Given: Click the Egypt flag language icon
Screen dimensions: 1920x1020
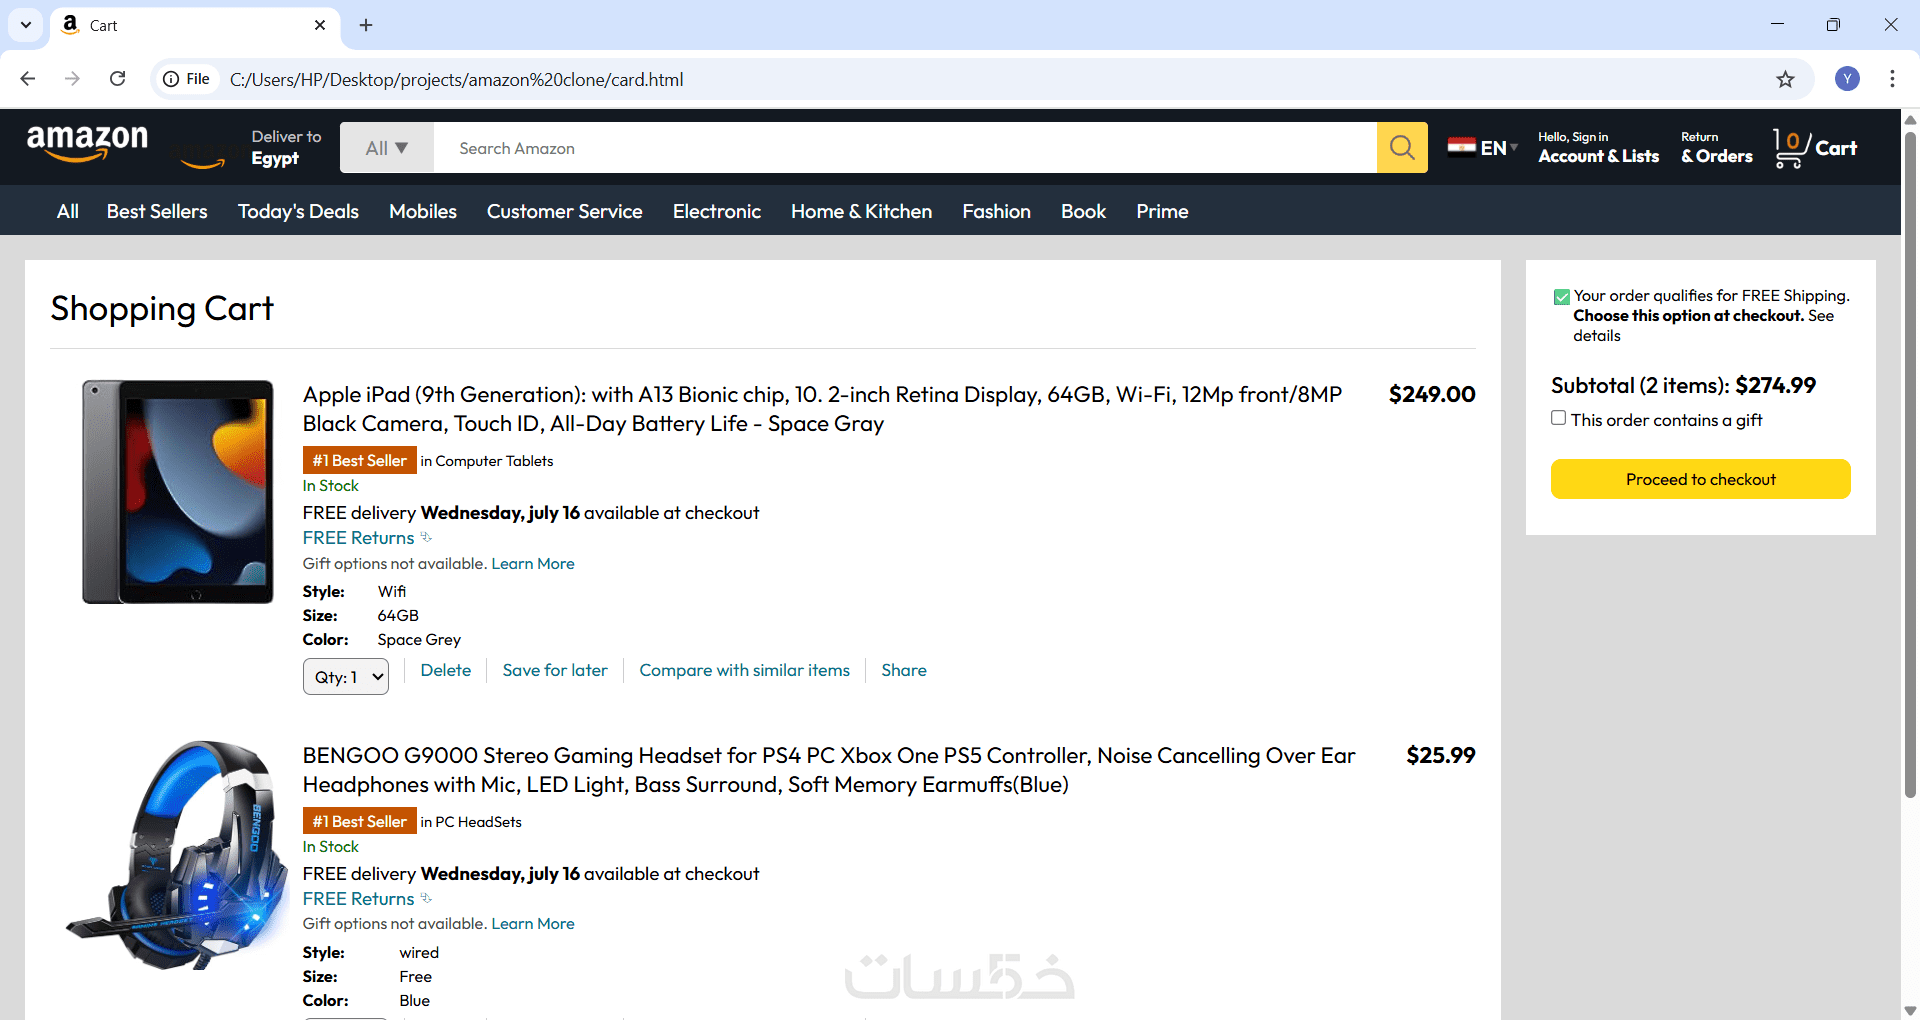Looking at the screenshot, I should tap(1462, 147).
